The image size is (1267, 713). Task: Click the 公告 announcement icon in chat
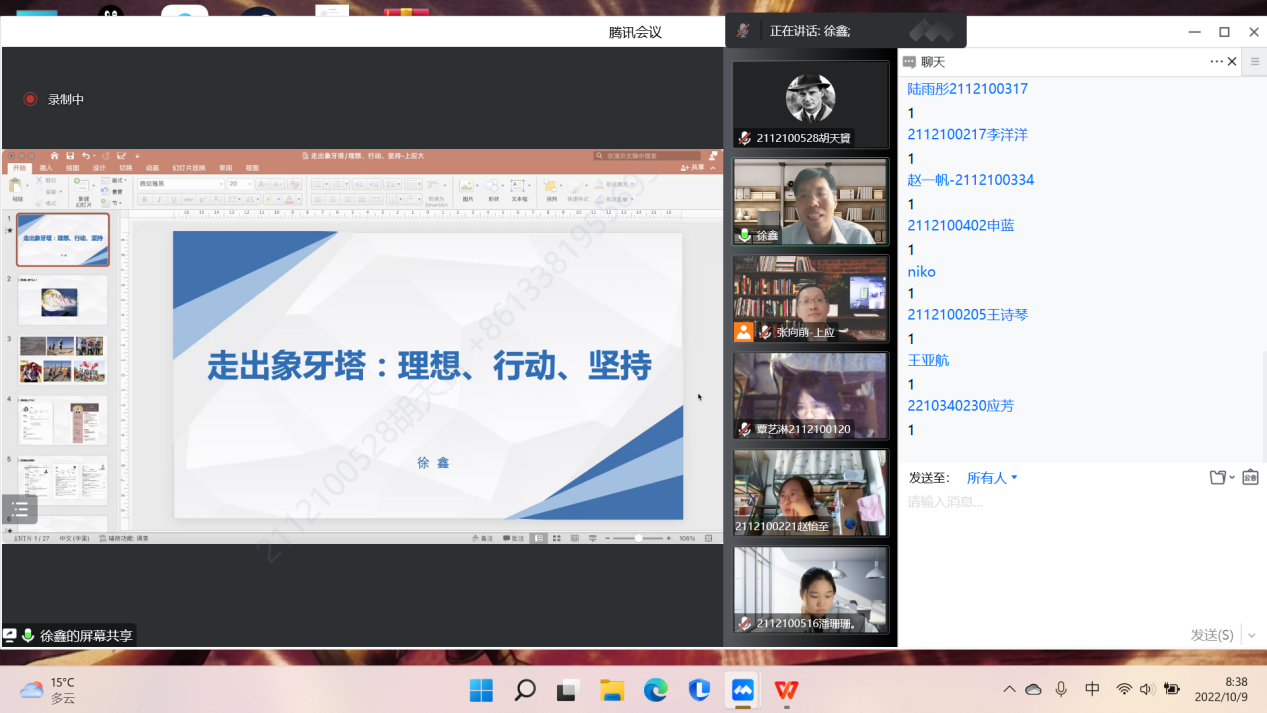(1250, 478)
